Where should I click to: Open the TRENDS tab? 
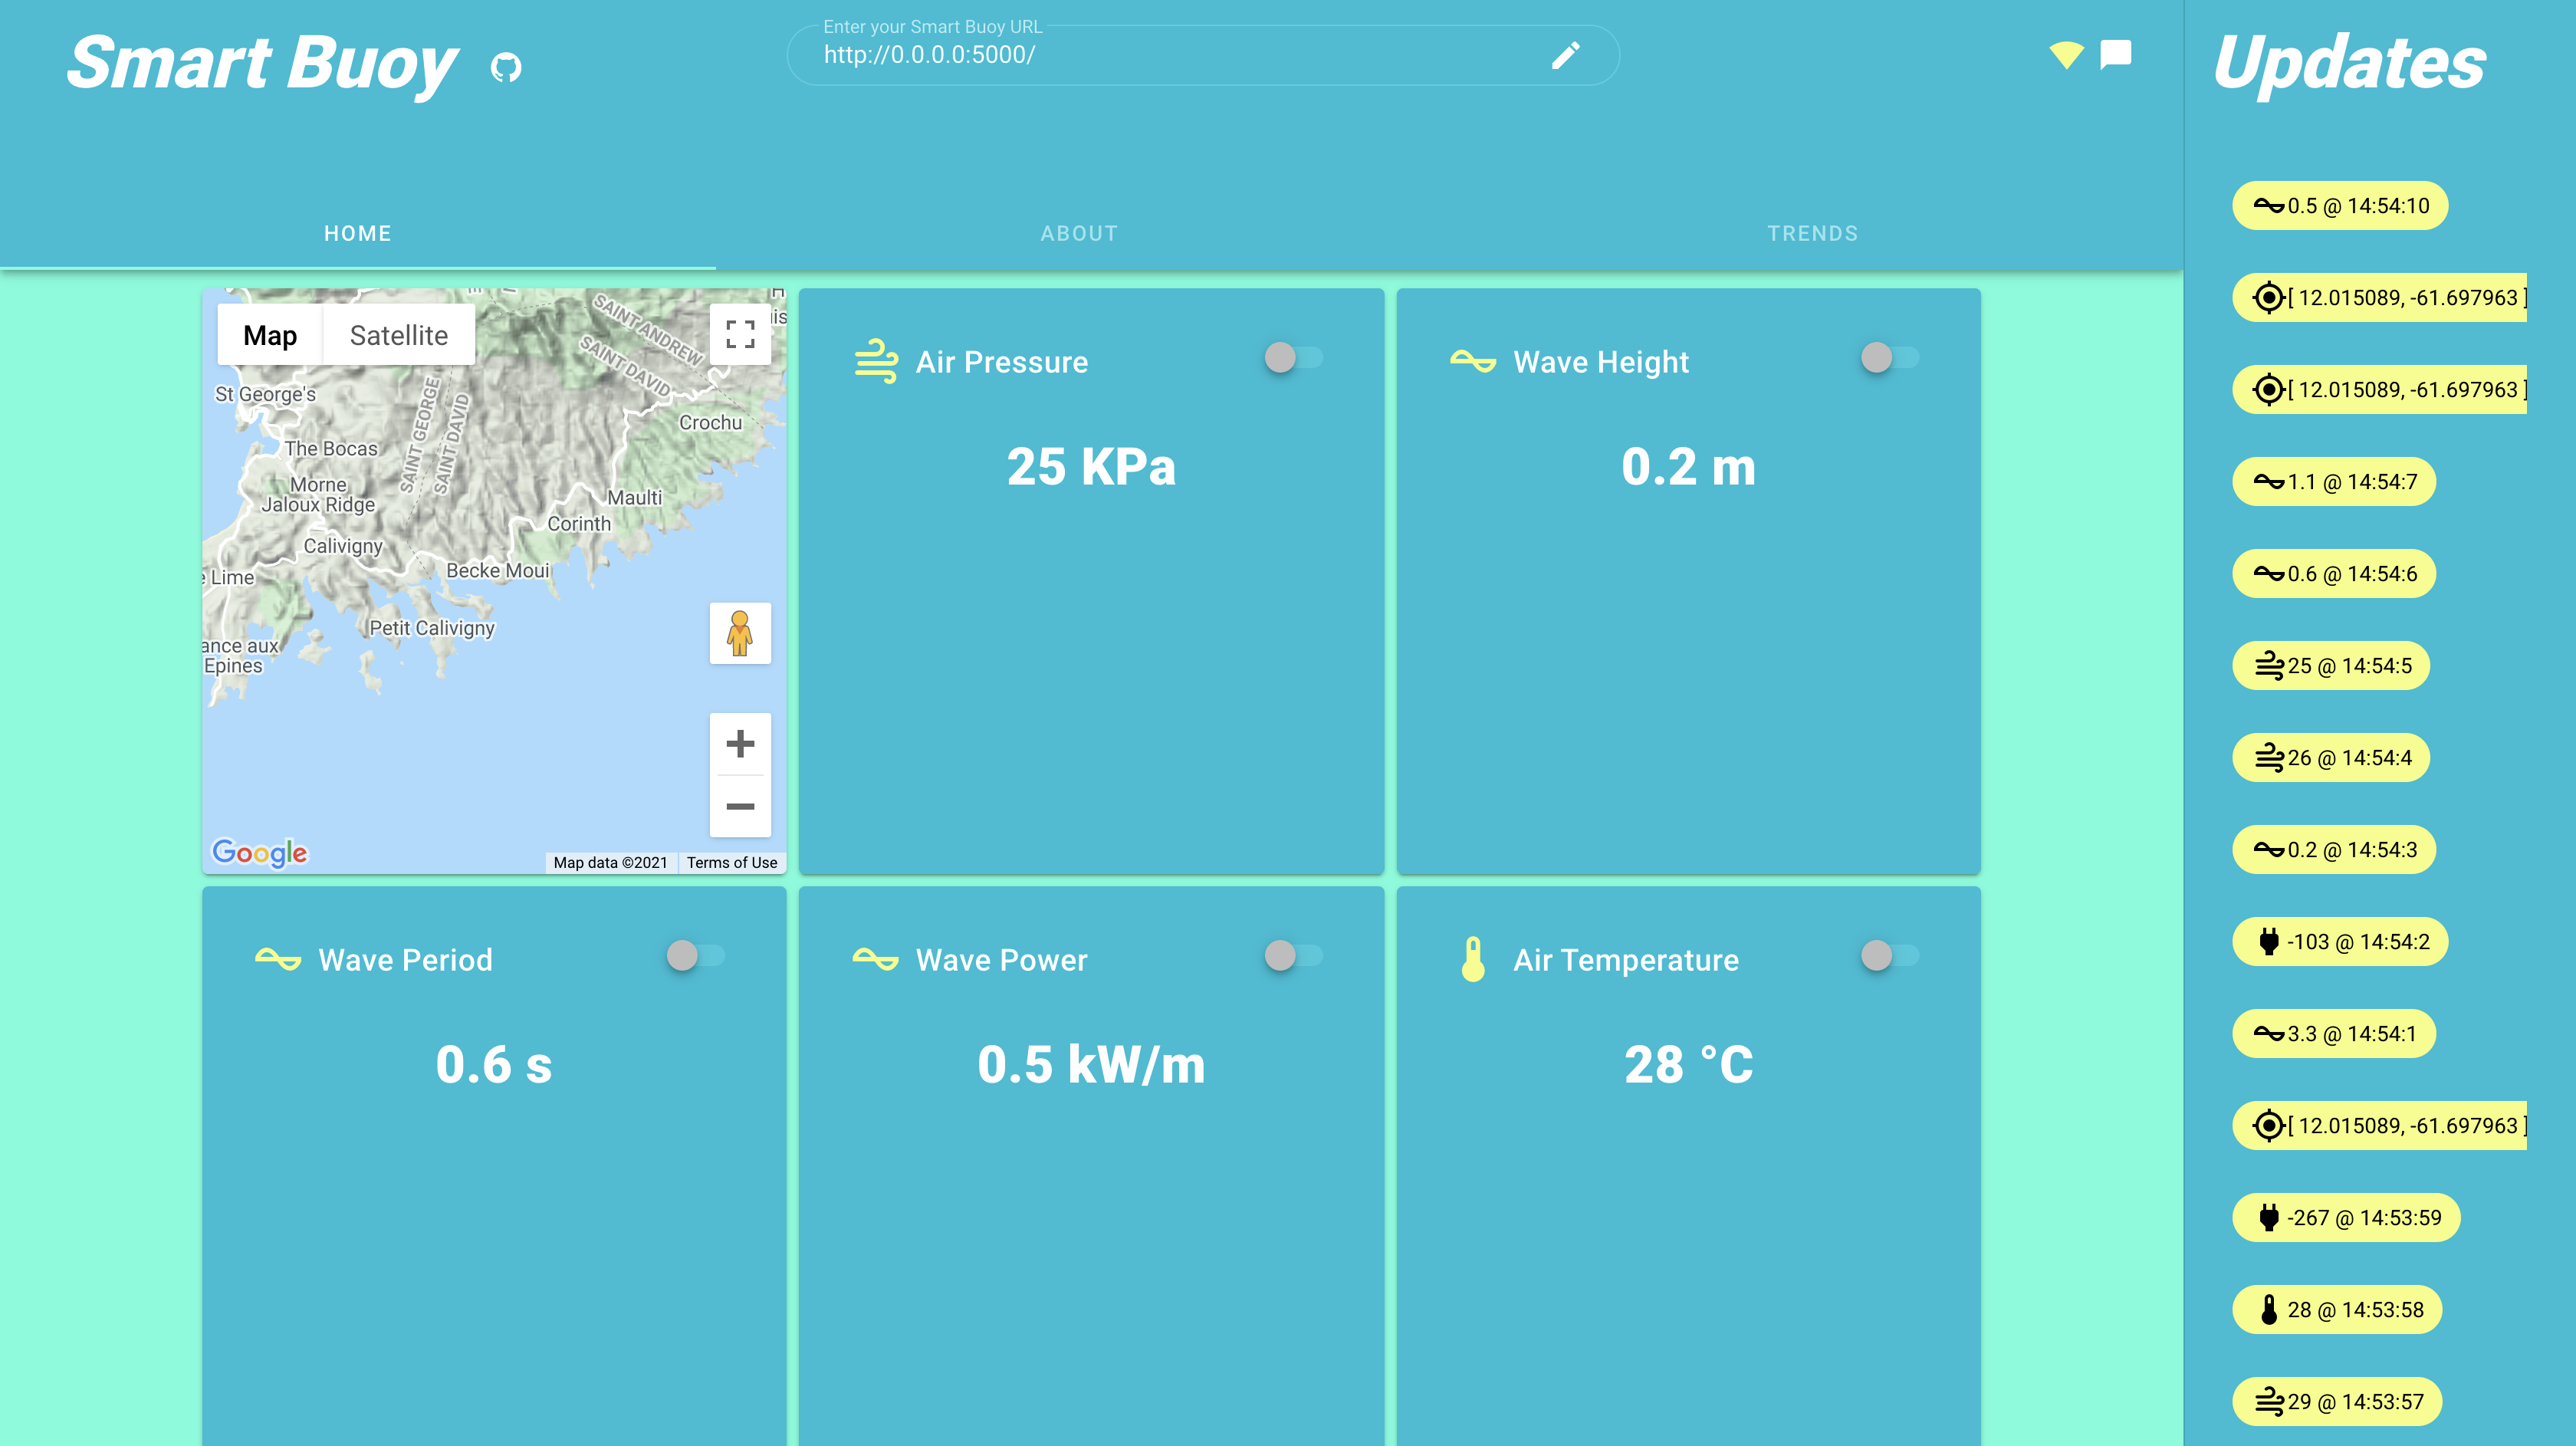click(1812, 233)
